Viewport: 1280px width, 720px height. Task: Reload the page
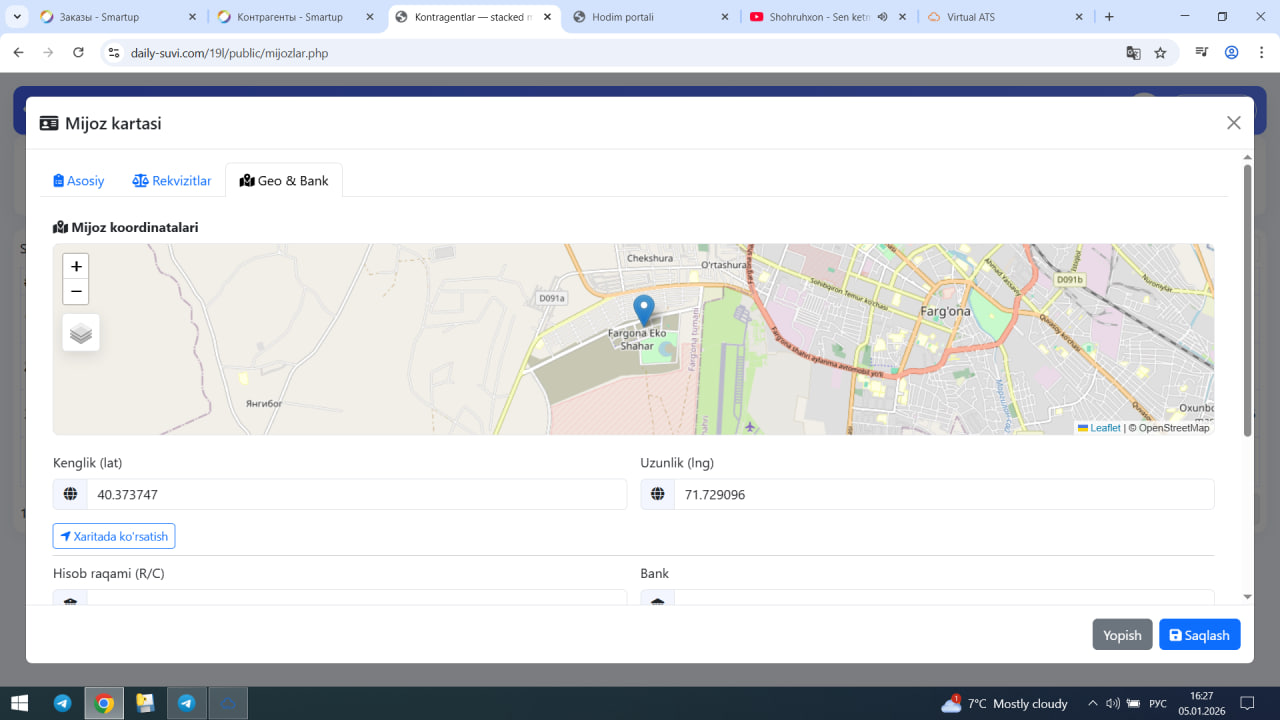[x=79, y=53]
